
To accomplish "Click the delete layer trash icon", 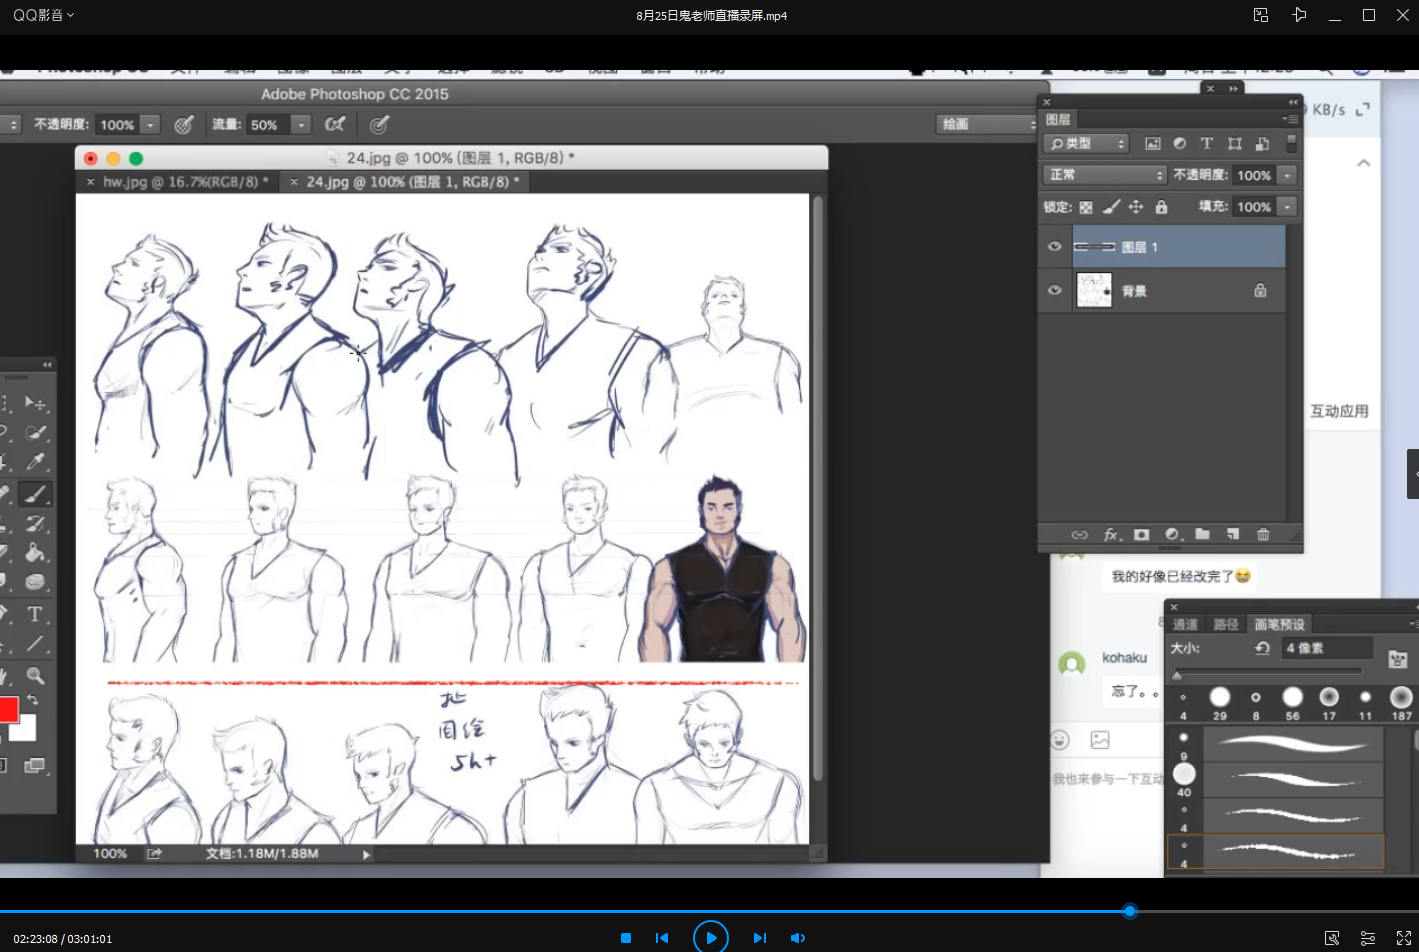I will pos(1263,535).
